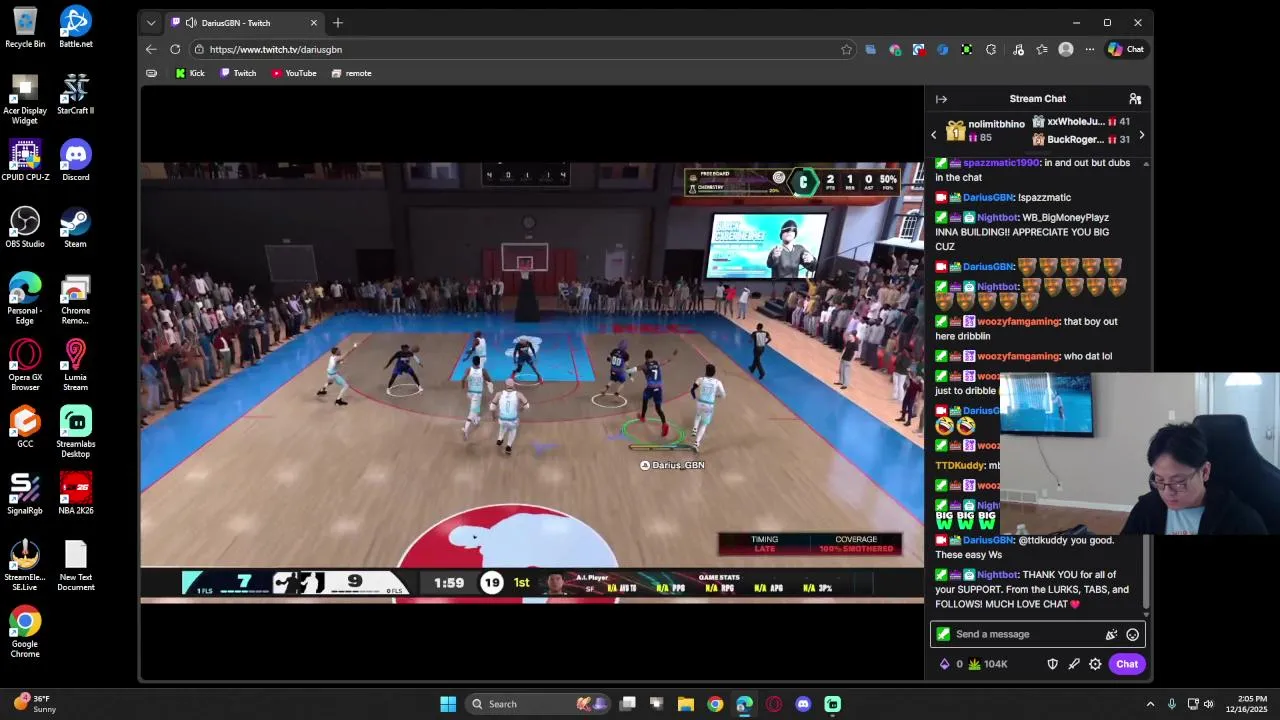Open Steam desktop shortcut
The width and height of the screenshot is (1280, 720).
pos(75,228)
